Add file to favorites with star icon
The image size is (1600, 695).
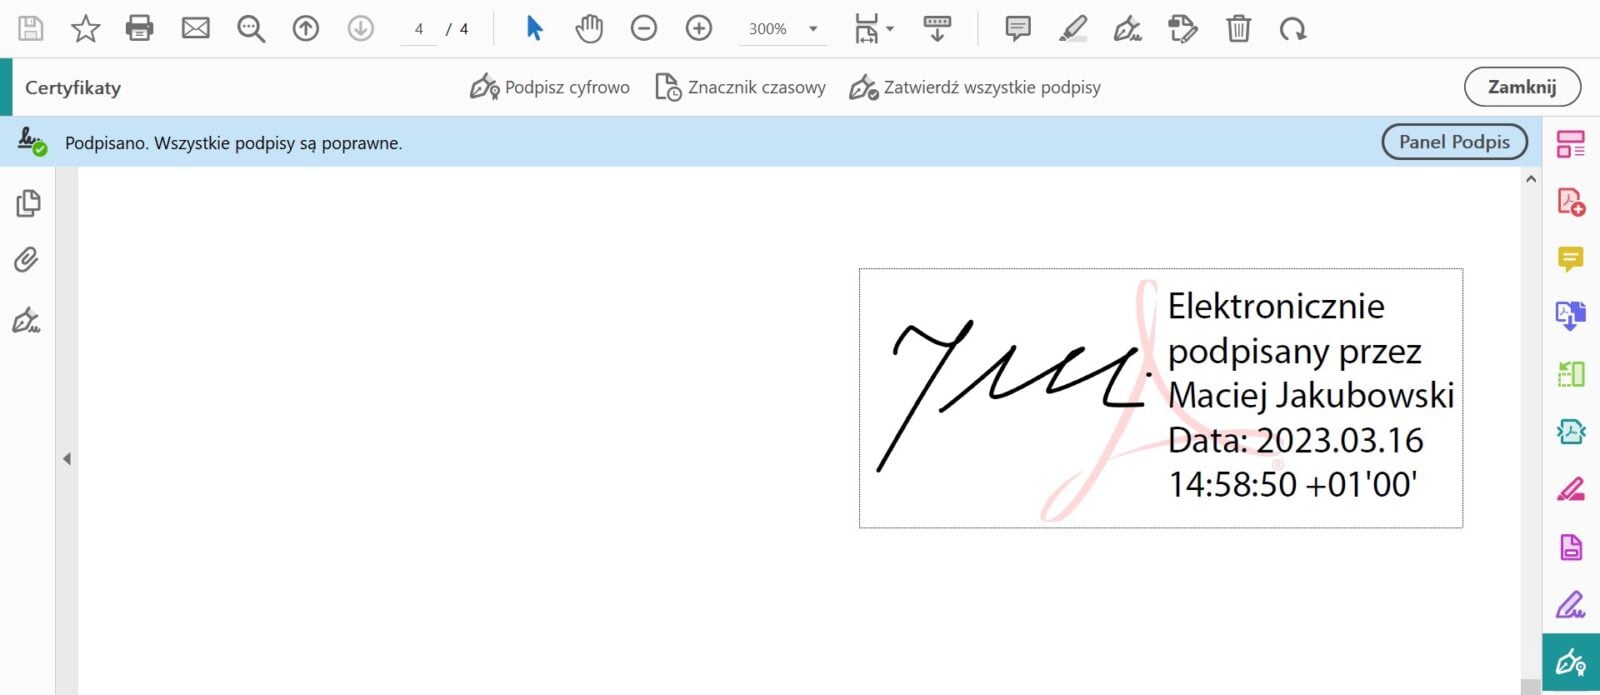[86, 29]
